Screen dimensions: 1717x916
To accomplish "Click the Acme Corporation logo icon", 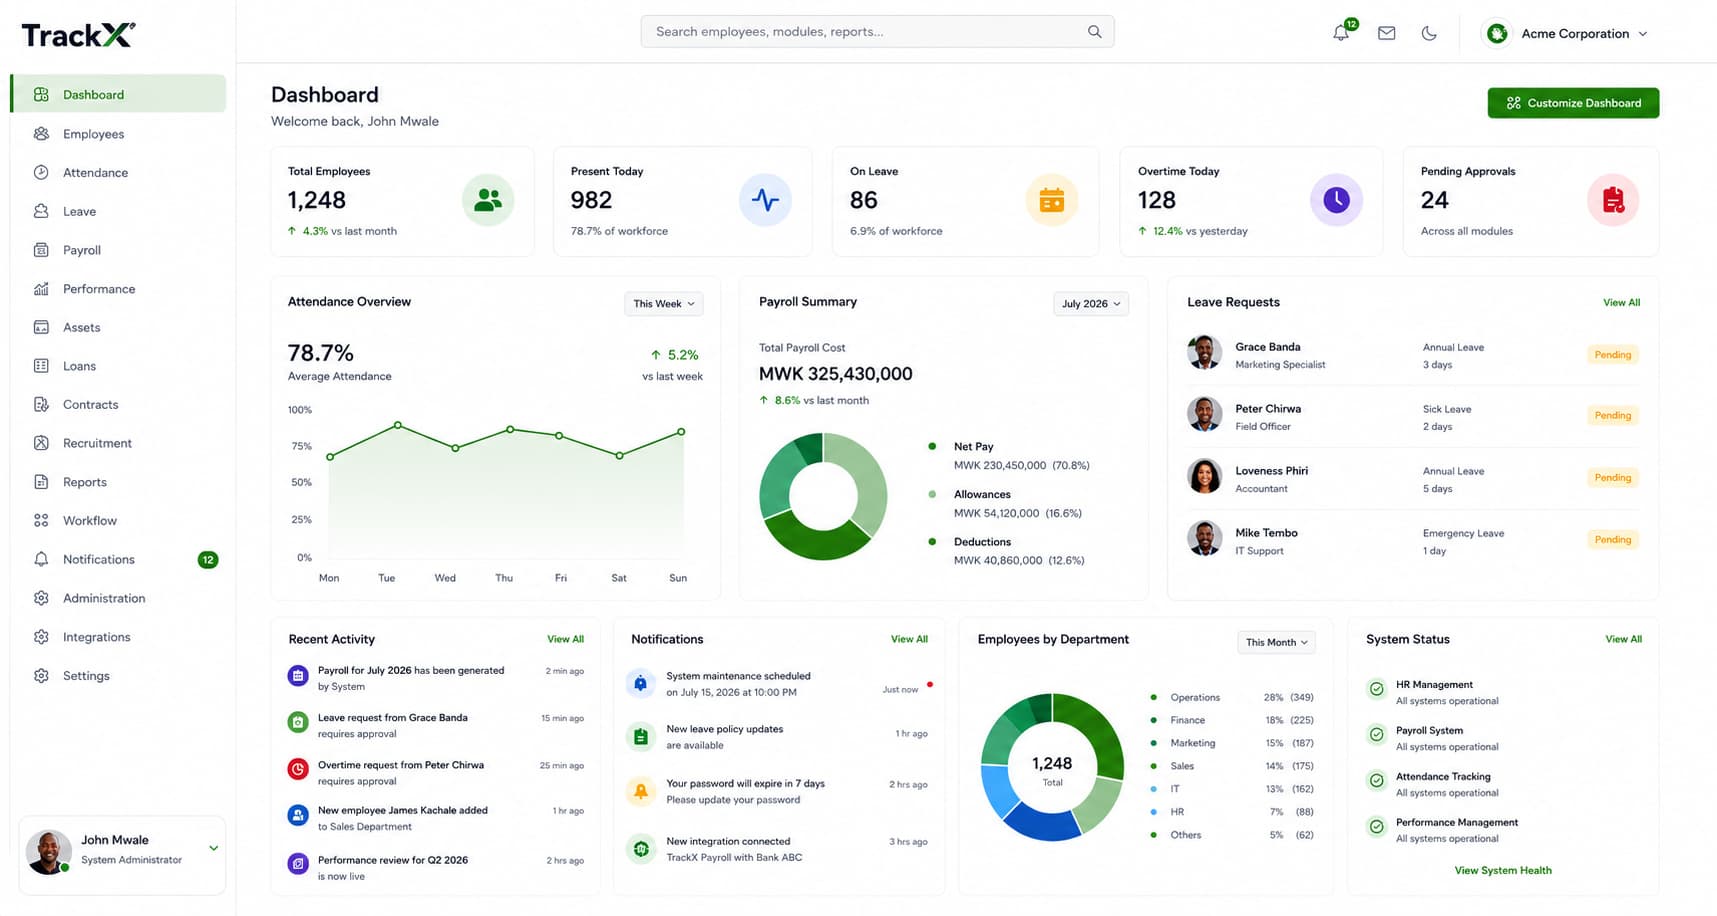I will [1497, 33].
